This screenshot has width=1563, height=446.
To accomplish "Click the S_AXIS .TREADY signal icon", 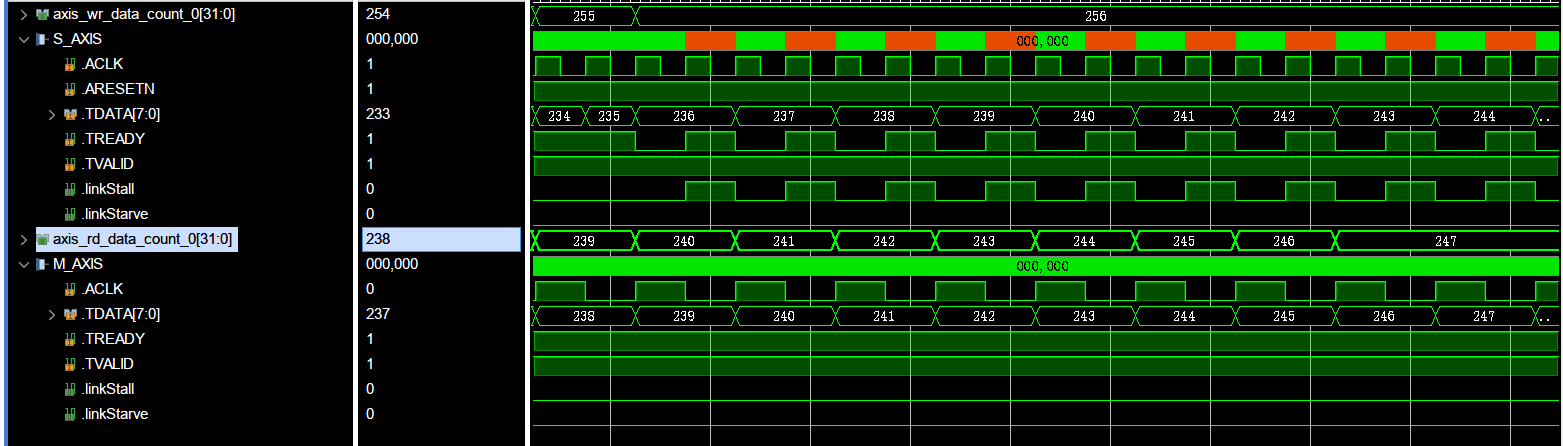I will [x=70, y=140].
